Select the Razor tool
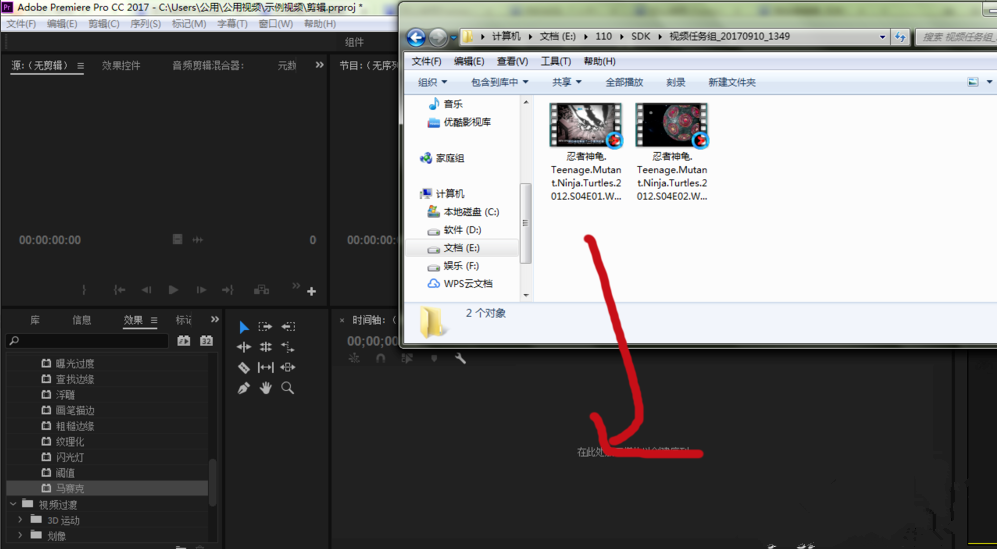997x549 pixels. point(244,367)
